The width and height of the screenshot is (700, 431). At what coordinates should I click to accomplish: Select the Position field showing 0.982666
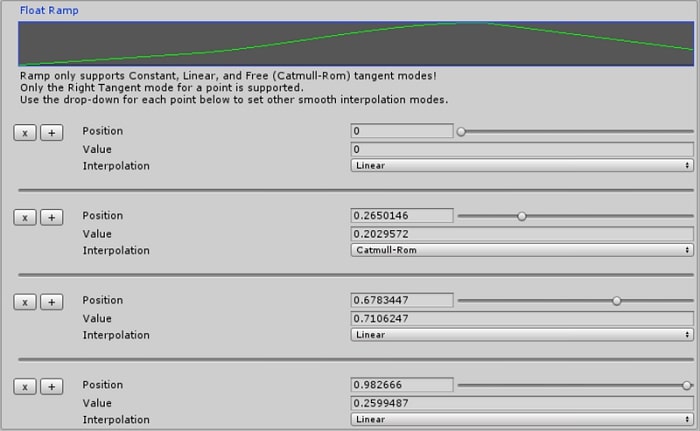pyautogui.click(x=402, y=385)
